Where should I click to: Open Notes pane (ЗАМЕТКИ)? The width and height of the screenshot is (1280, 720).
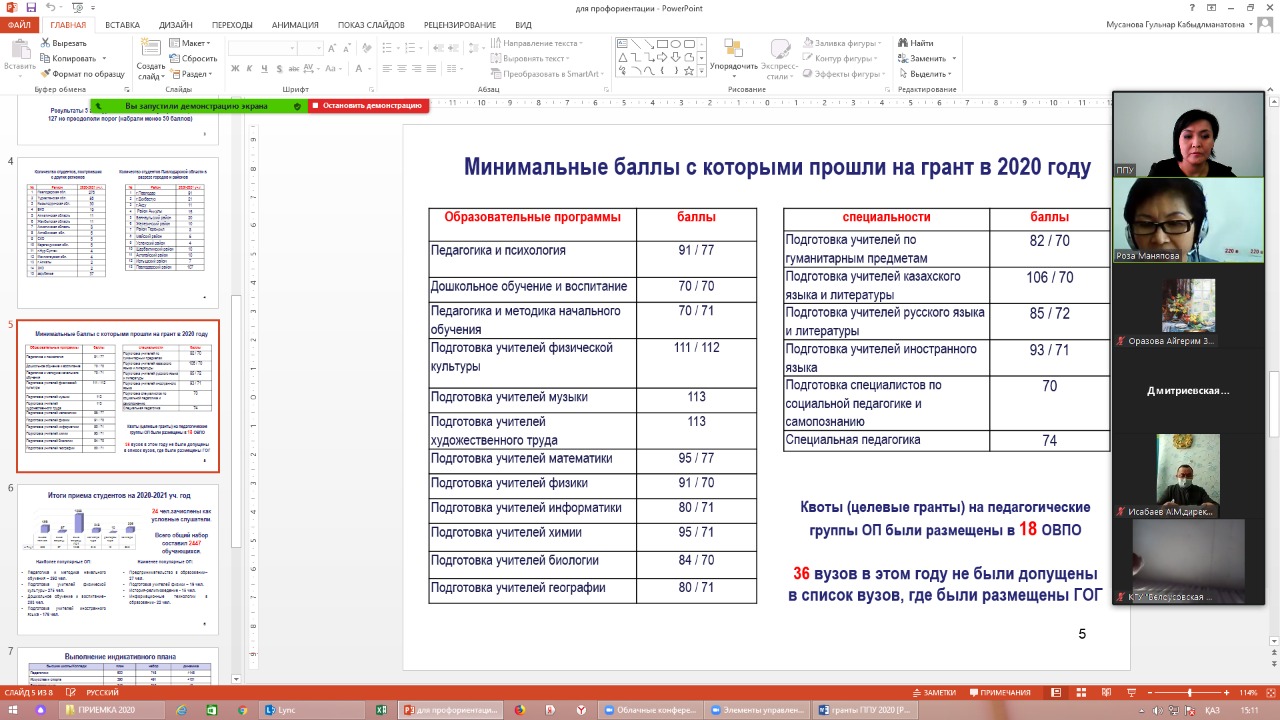[933, 692]
